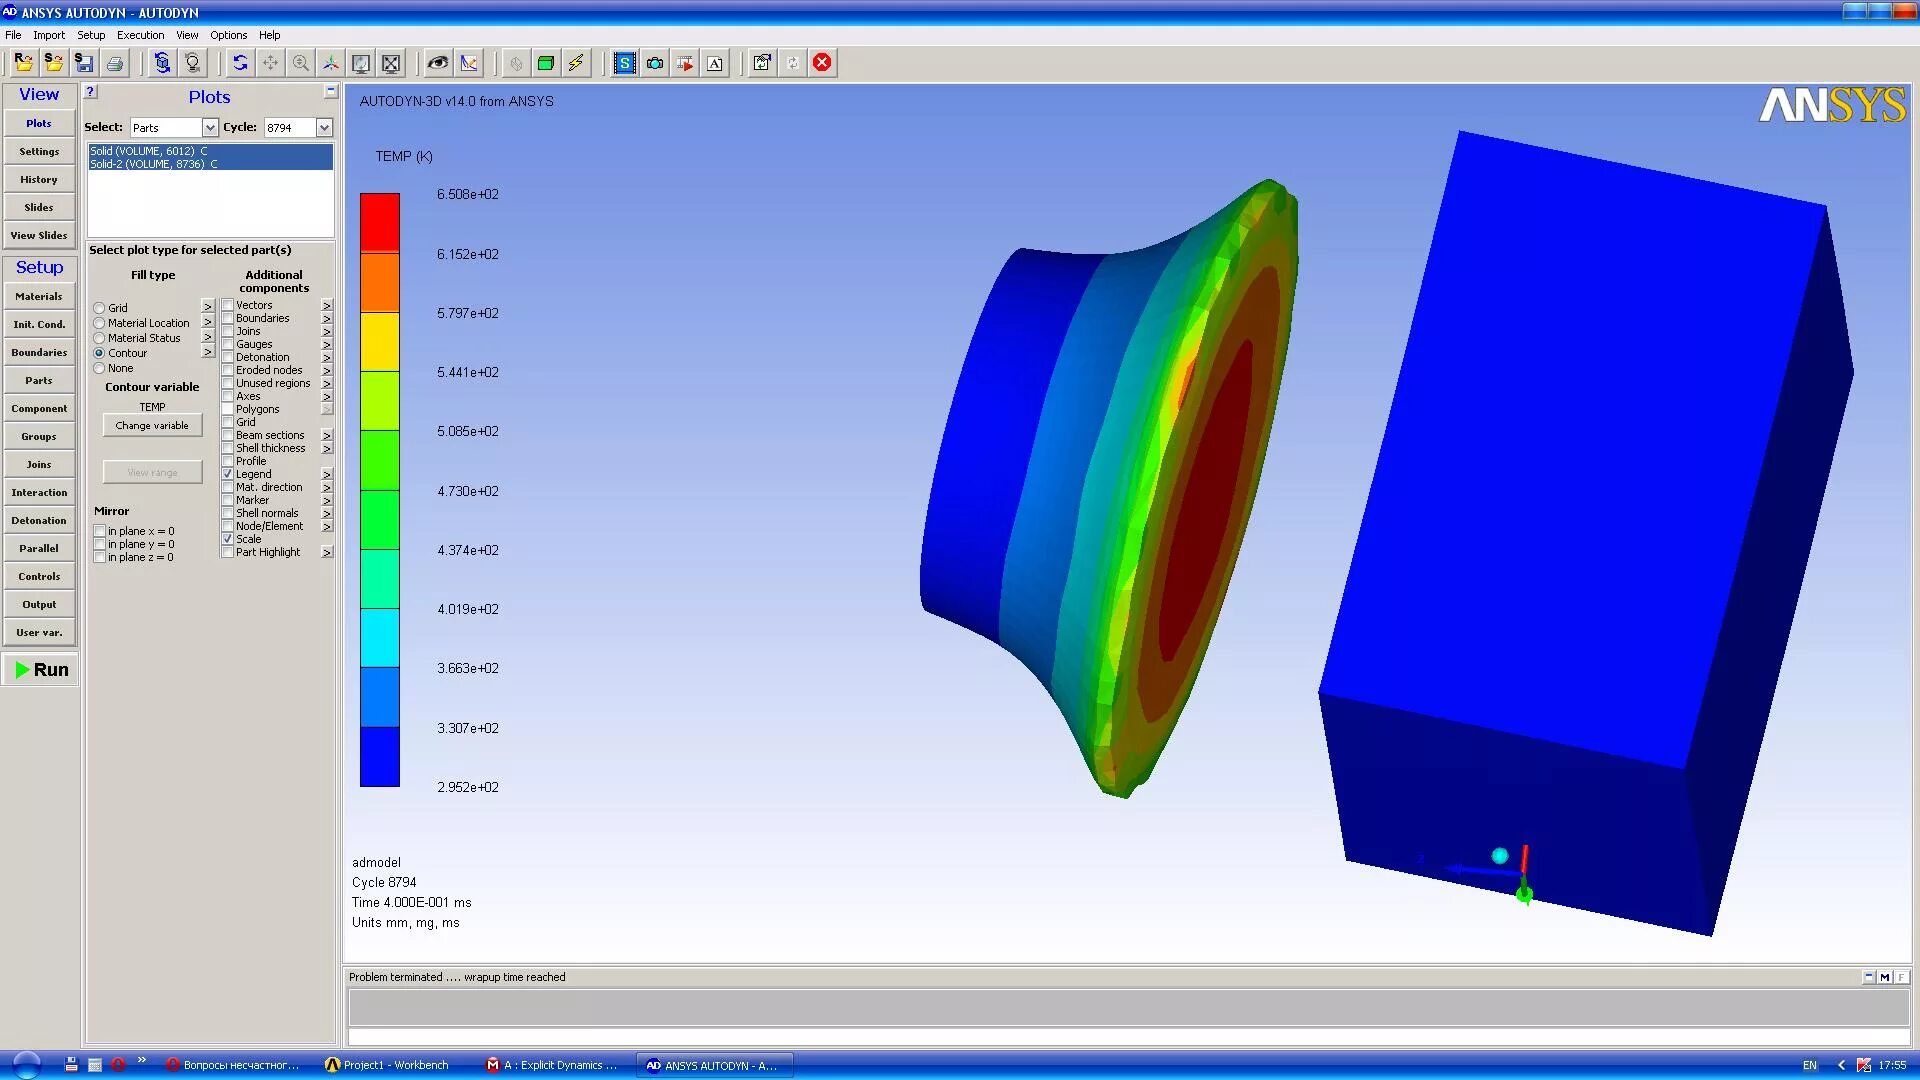
Task: Select the Zoom magnifier tool
Action: (300, 63)
